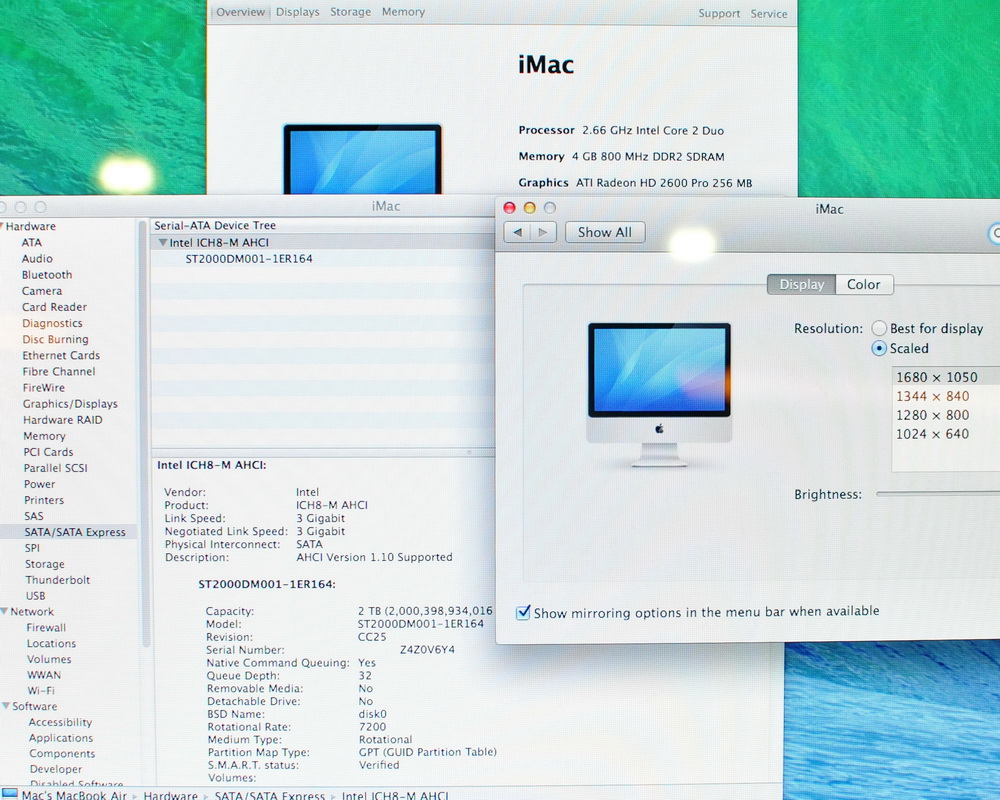Image resolution: width=1000 pixels, height=800 pixels.
Task: Select Applications under Software
Action: (61, 737)
